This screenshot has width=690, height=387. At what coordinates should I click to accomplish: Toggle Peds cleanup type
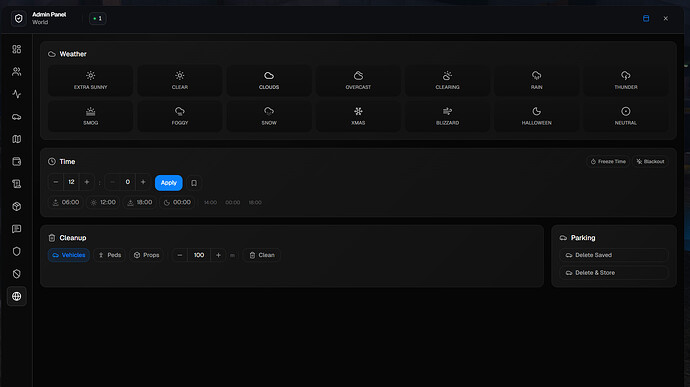110,255
